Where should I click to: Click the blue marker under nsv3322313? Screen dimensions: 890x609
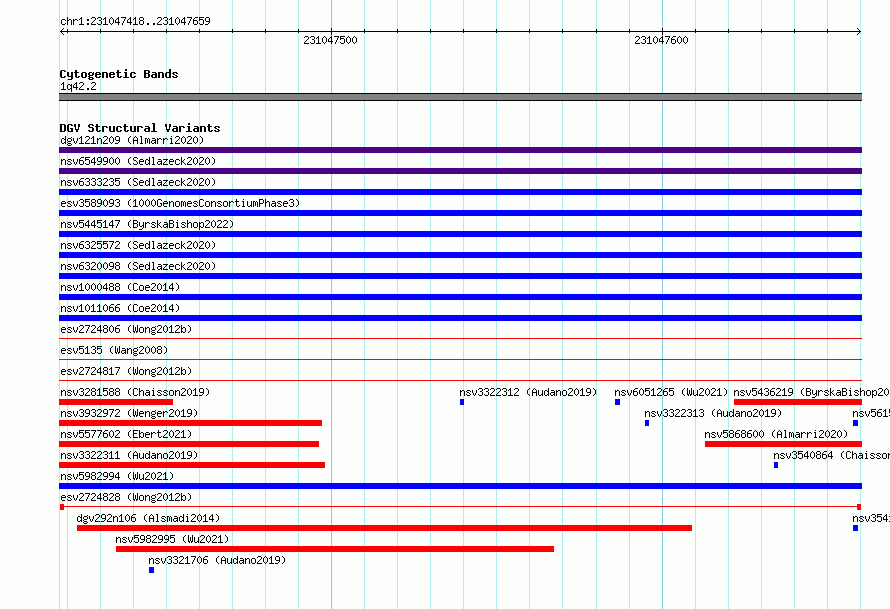point(647,423)
